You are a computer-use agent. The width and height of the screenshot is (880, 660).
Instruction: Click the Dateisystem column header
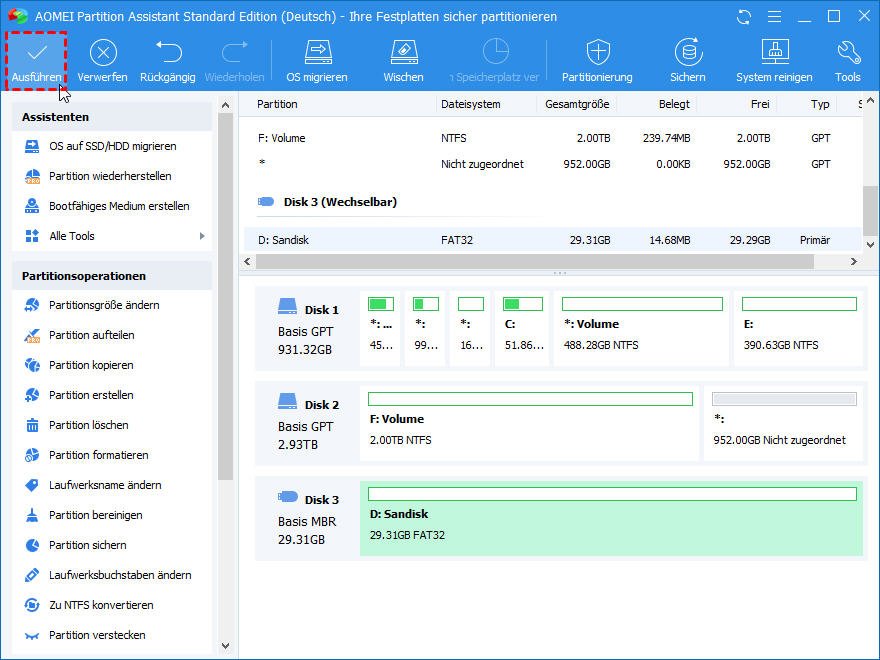[x=471, y=104]
